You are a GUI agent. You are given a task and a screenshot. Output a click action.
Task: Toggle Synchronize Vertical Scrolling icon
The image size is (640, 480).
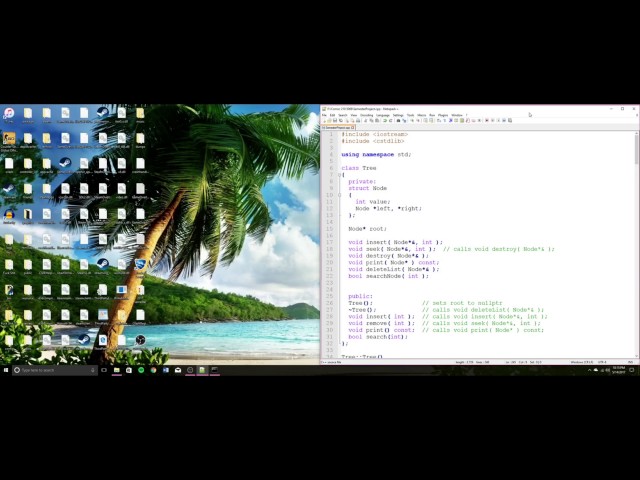coord(425,120)
